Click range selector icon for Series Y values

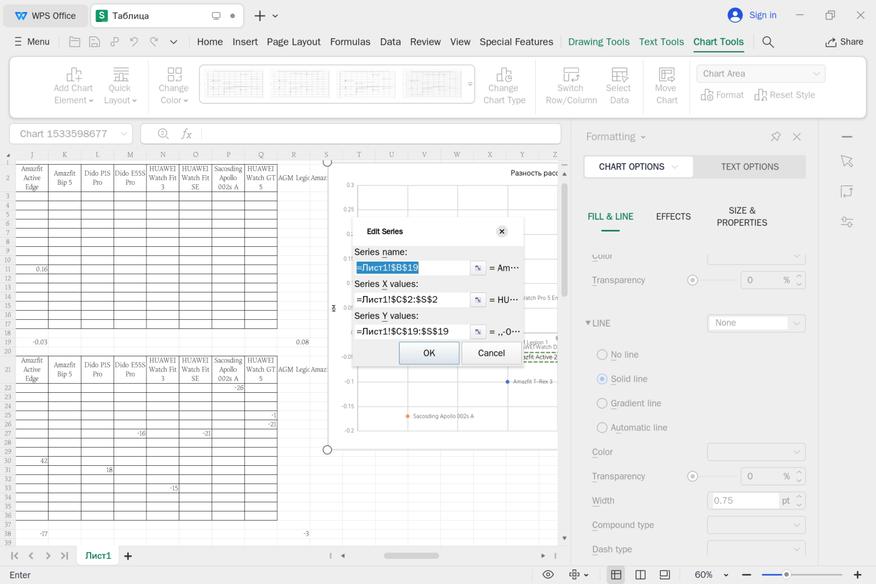478,331
